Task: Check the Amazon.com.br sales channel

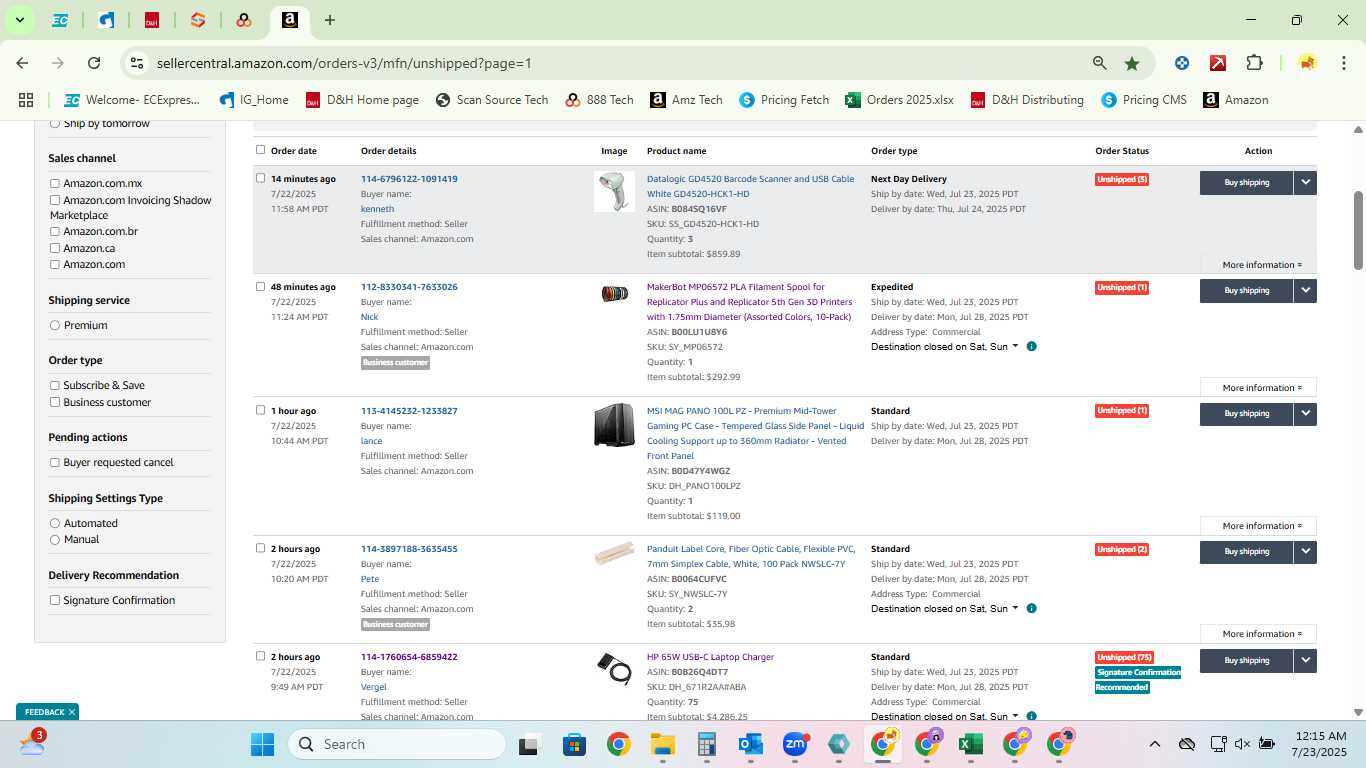Action: 55,232
